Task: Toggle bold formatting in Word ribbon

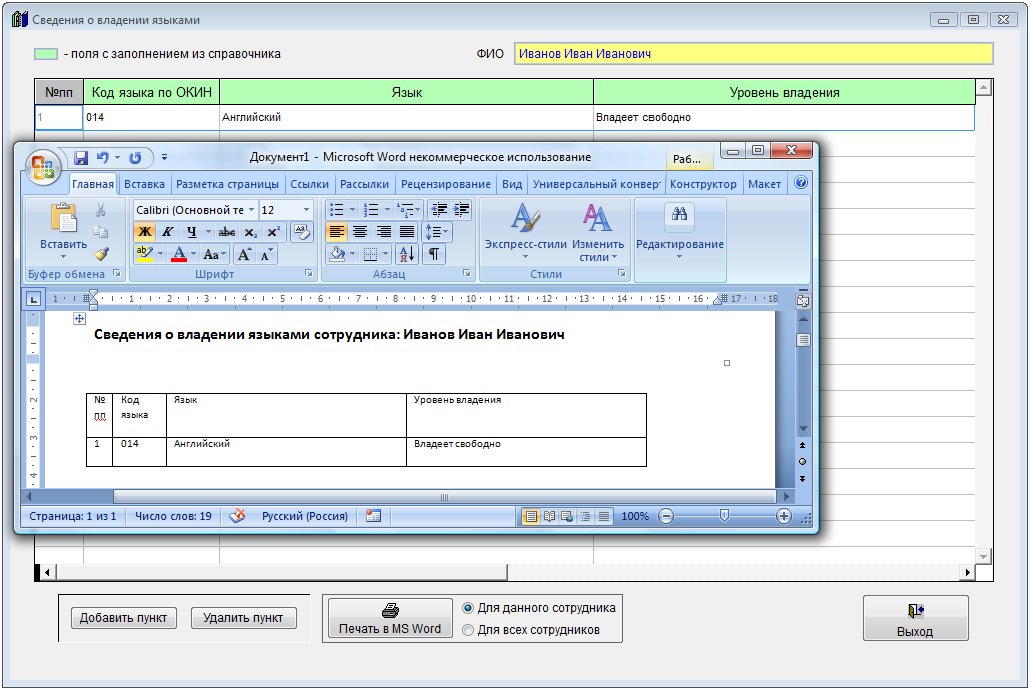Action: pyautogui.click(x=144, y=232)
